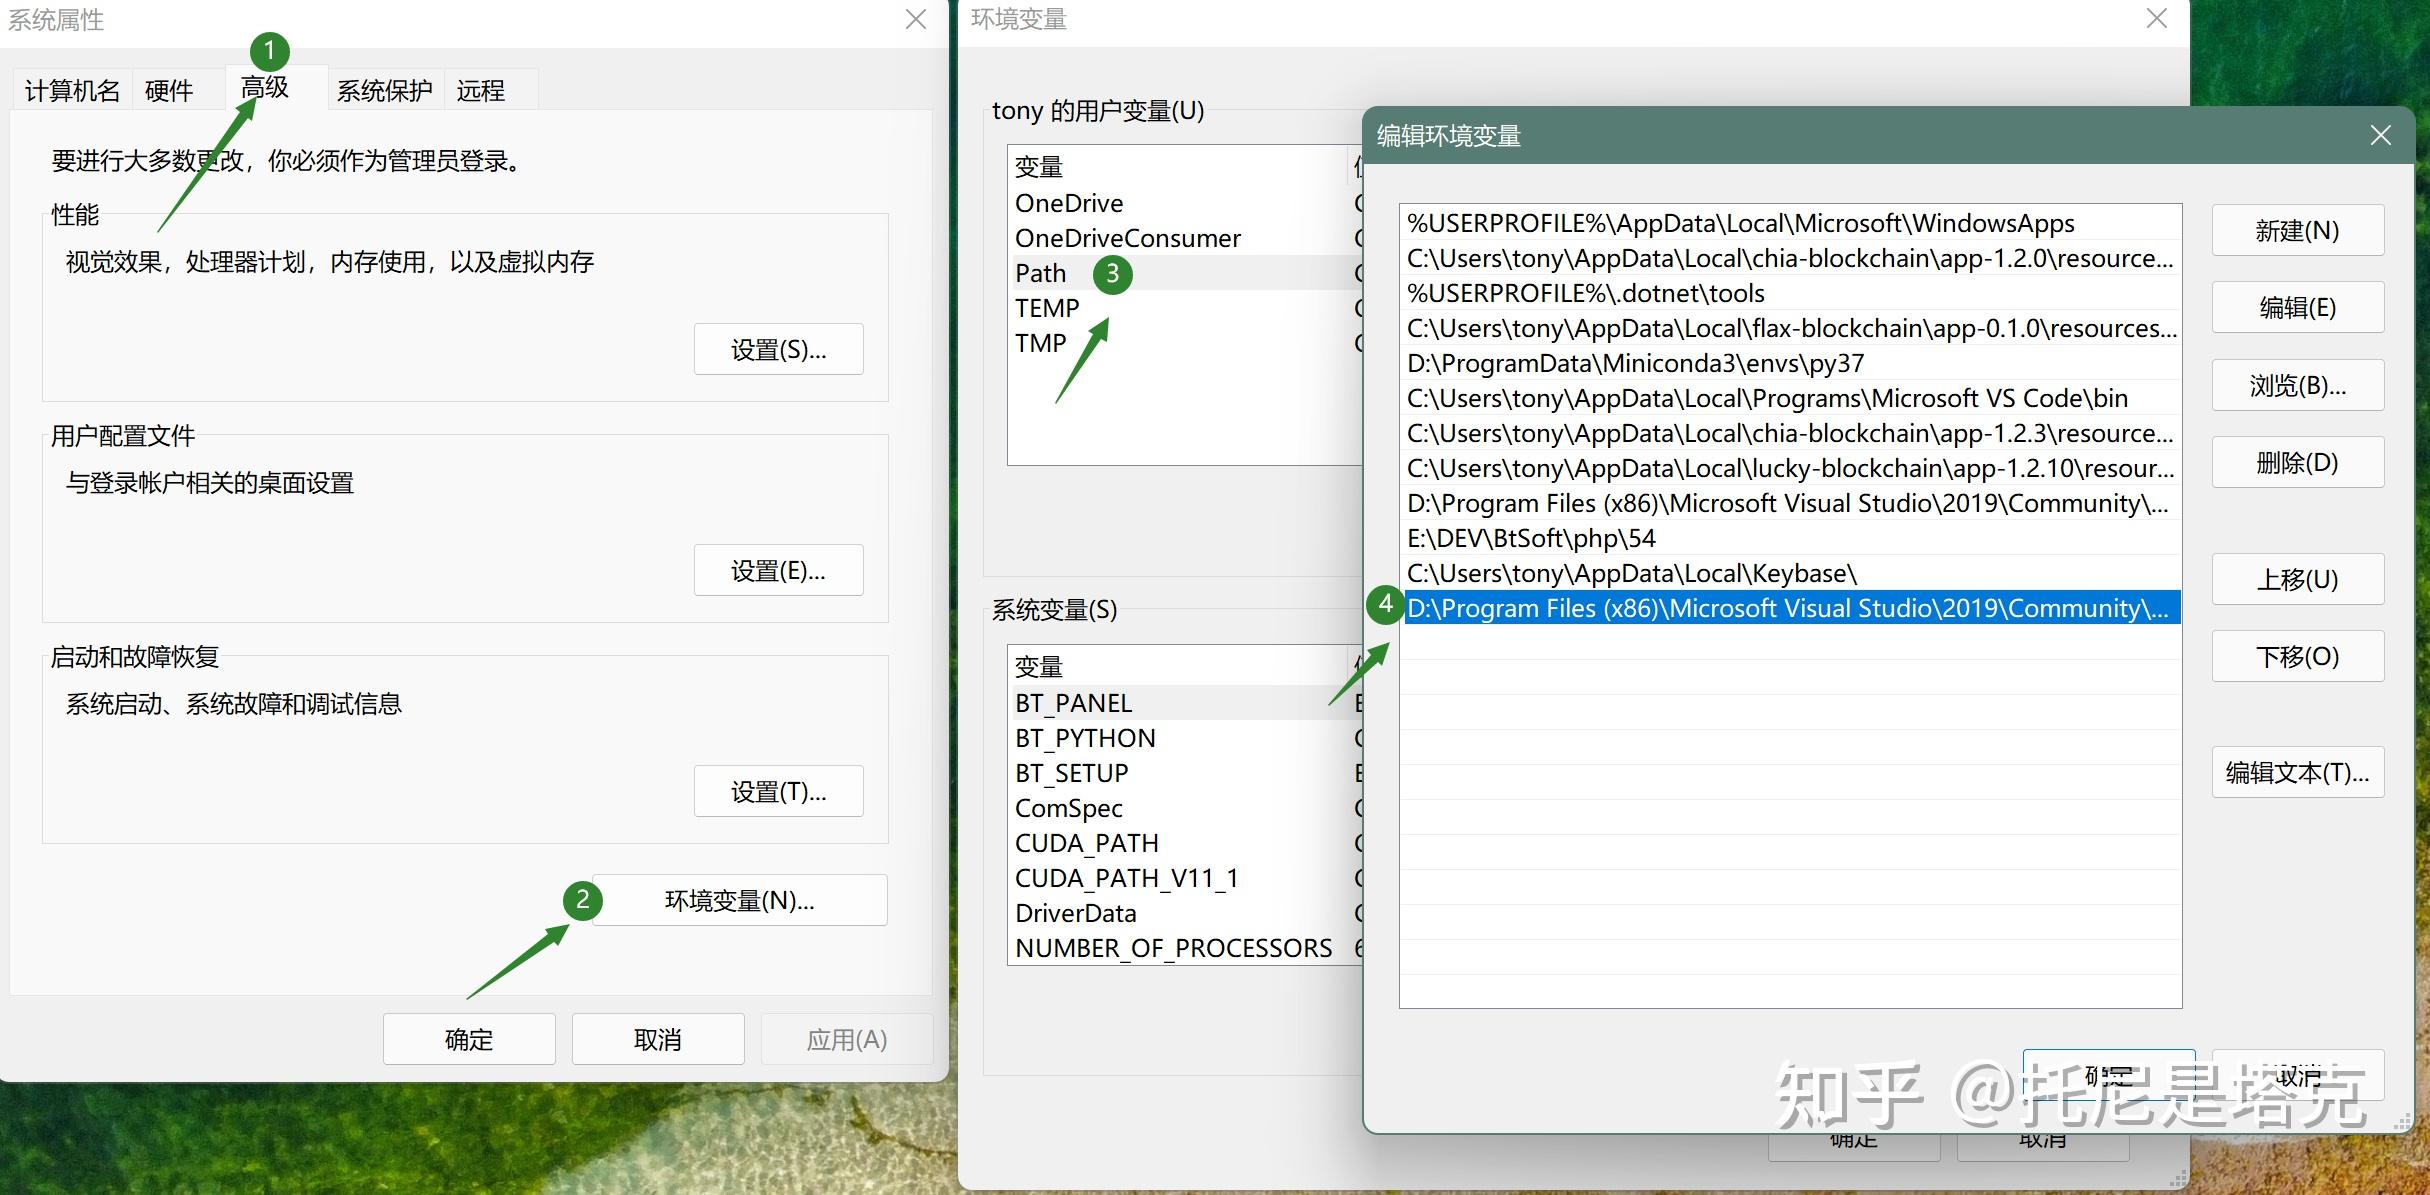Close the 环境变量 window
Screen dimensions: 2430x1195
(x=2156, y=19)
